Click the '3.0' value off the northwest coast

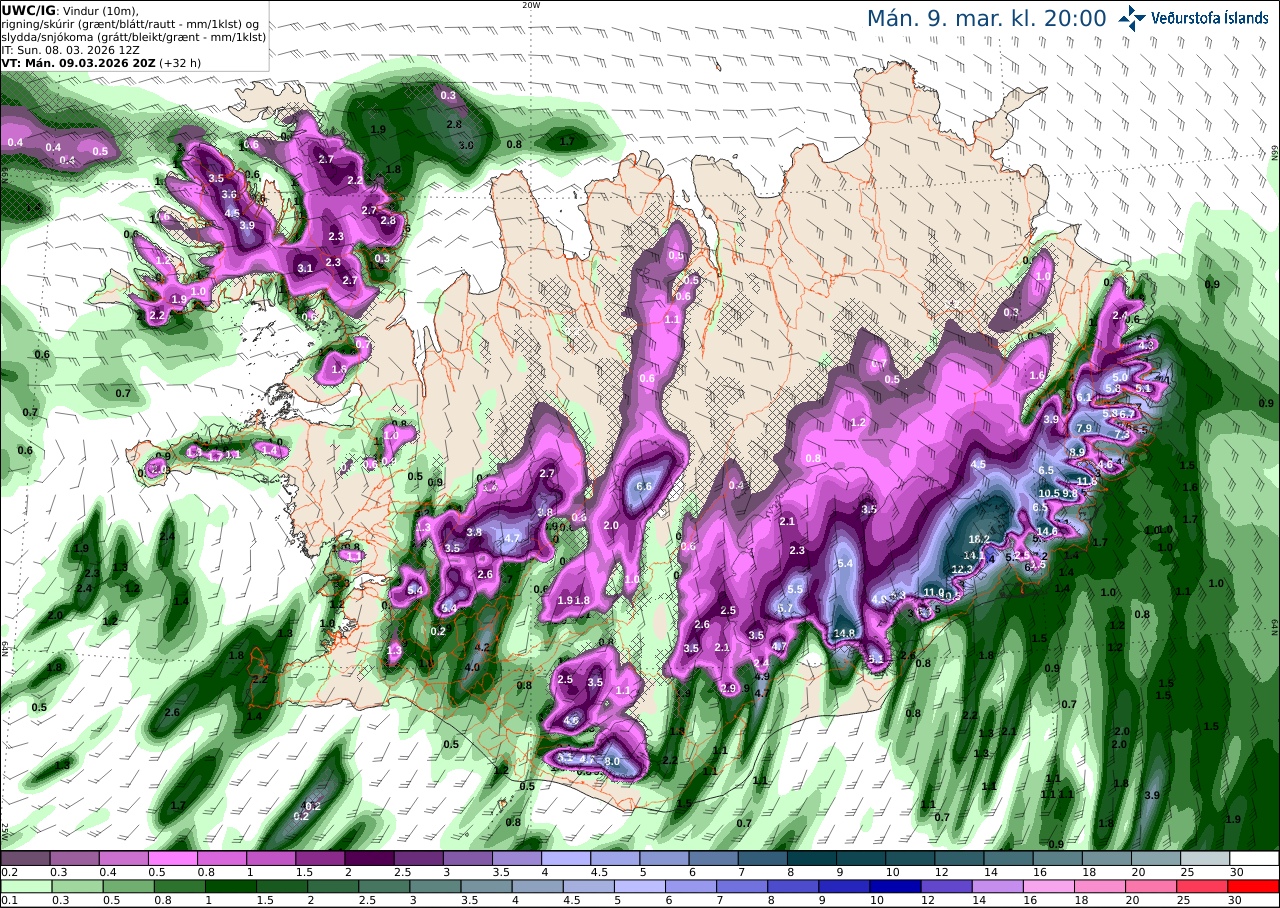pos(465,145)
